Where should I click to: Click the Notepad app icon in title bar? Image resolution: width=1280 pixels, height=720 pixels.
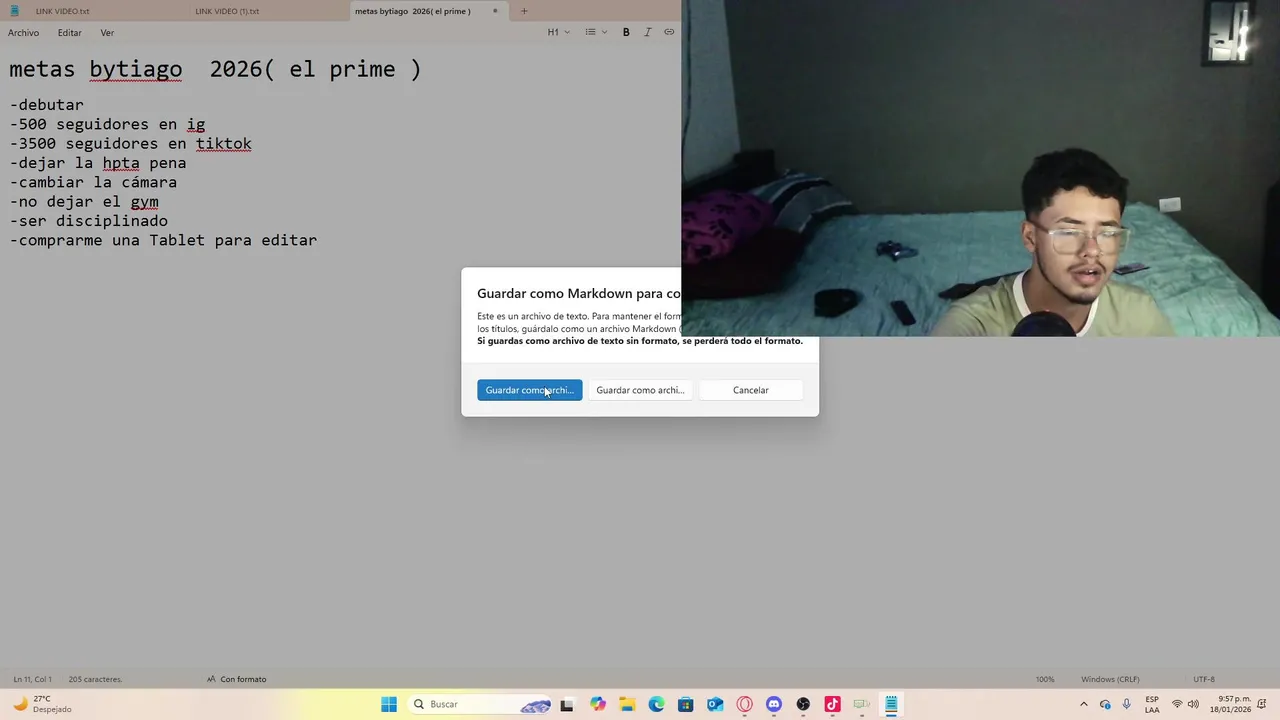pos(14,11)
